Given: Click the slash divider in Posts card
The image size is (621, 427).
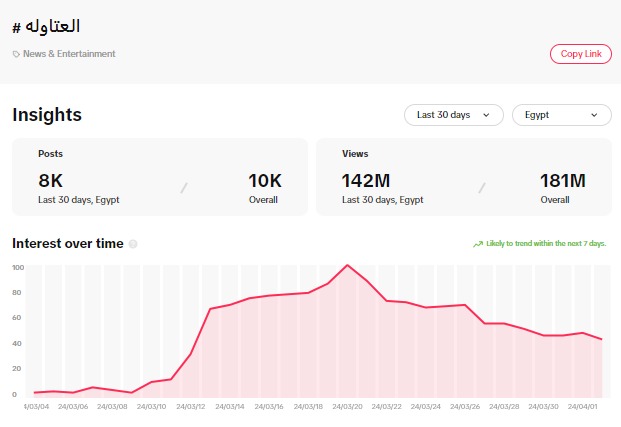Looking at the screenshot, I should [183, 187].
